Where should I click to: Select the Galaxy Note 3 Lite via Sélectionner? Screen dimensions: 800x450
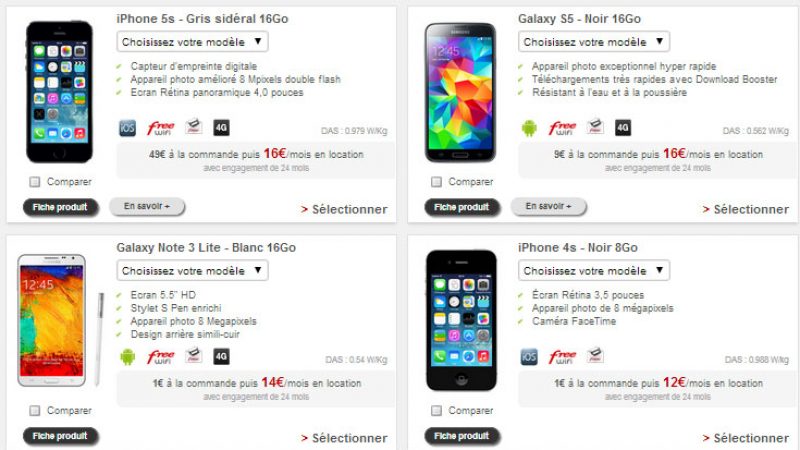click(x=344, y=438)
